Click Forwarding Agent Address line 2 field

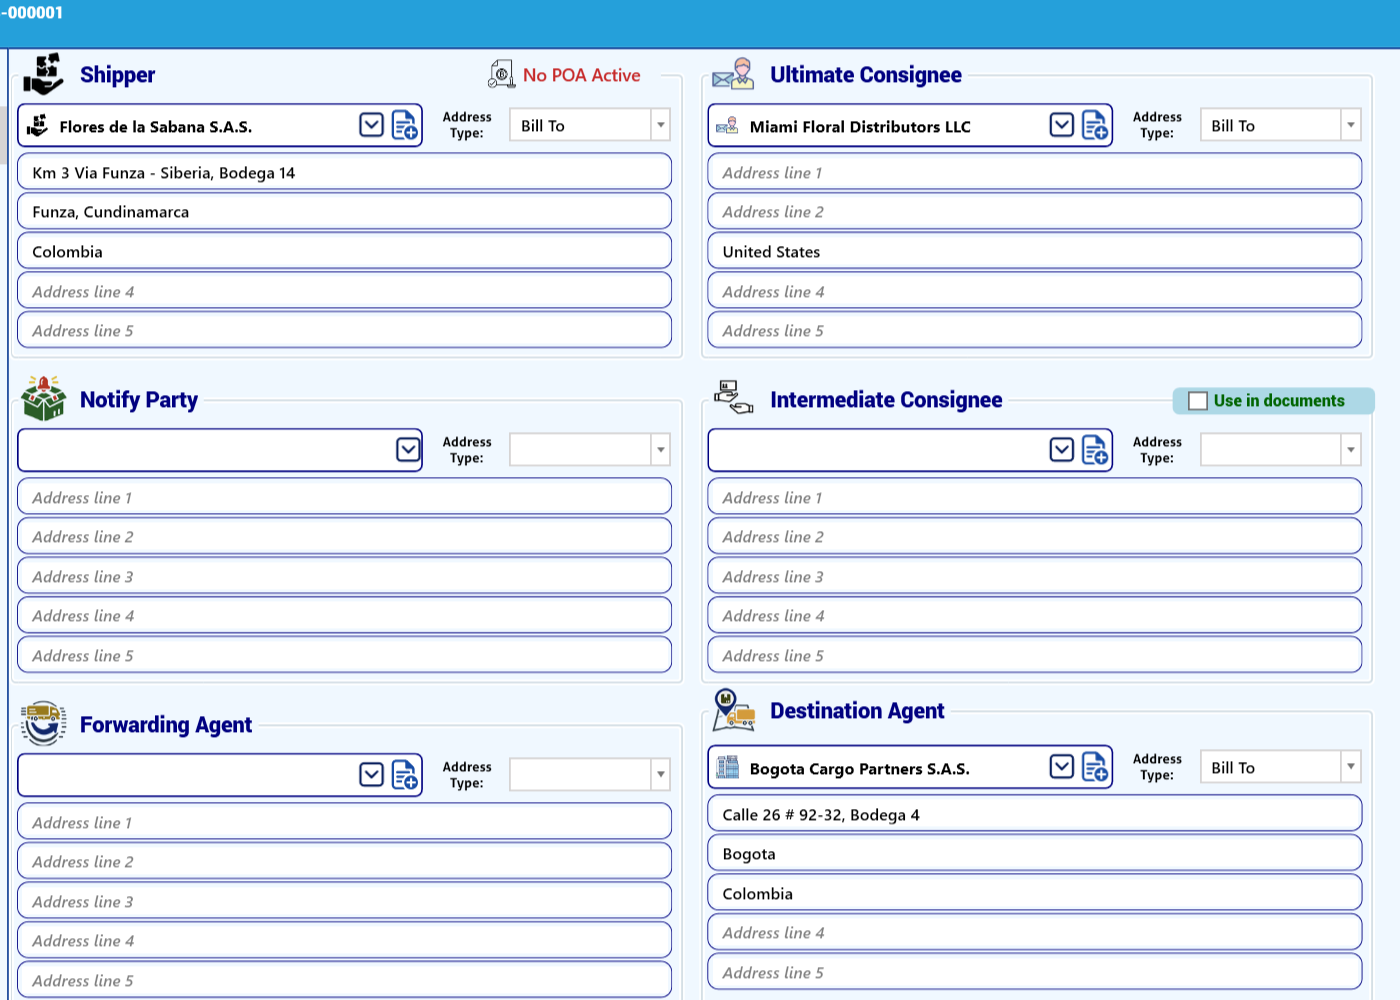click(x=344, y=862)
